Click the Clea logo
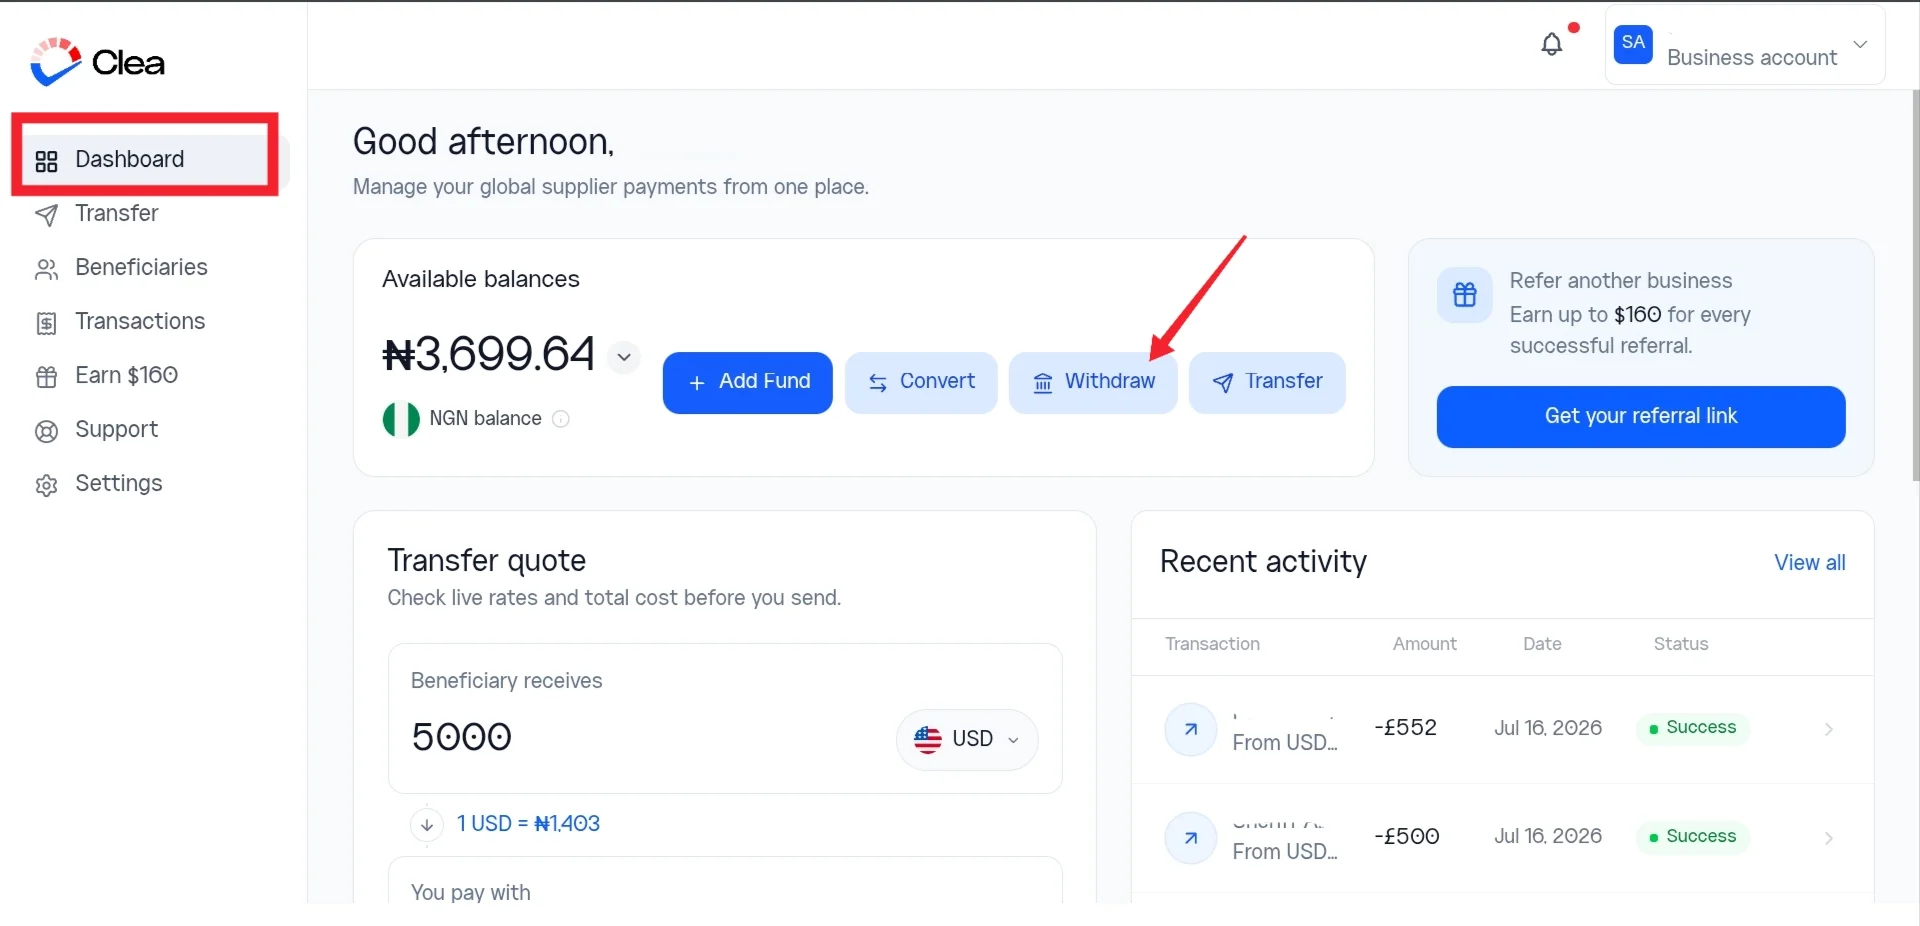Viewport: 1920px width, 926px height. coord(97,62)
